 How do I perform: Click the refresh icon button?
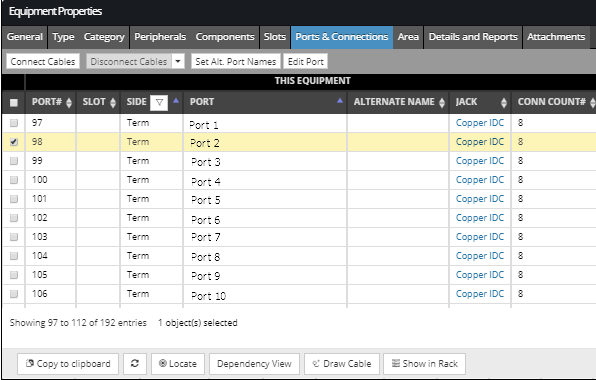(135, 364)
